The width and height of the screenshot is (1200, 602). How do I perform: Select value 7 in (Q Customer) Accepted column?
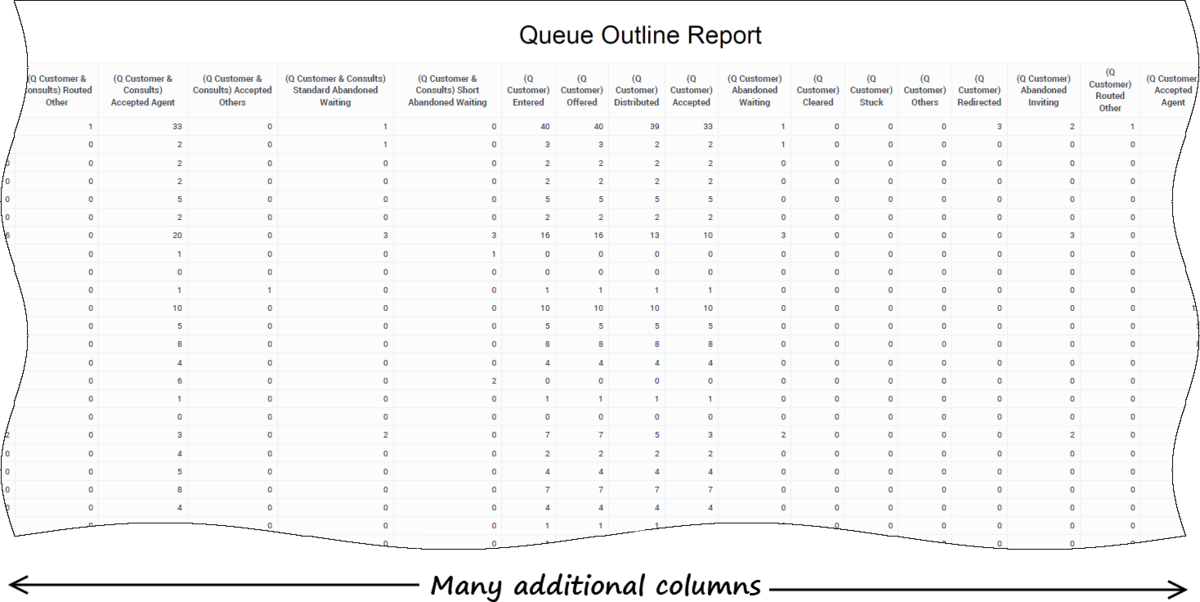click(709, 490)
